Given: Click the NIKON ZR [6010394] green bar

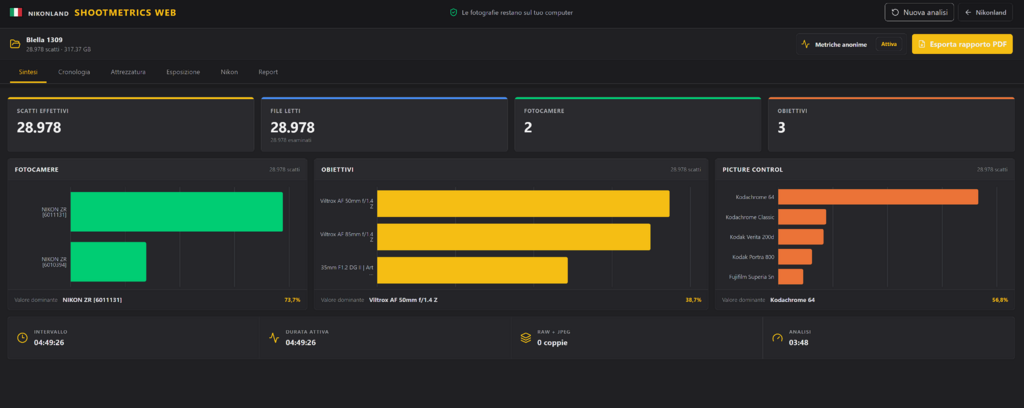Looking at the screenshot, I should pyautogui.click(x=108, y=262).
